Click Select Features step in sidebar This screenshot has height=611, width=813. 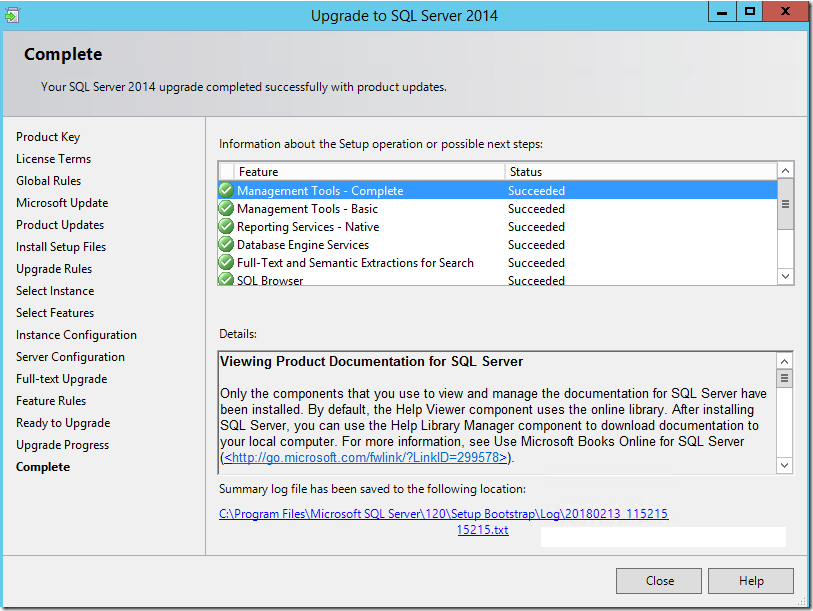55,313
